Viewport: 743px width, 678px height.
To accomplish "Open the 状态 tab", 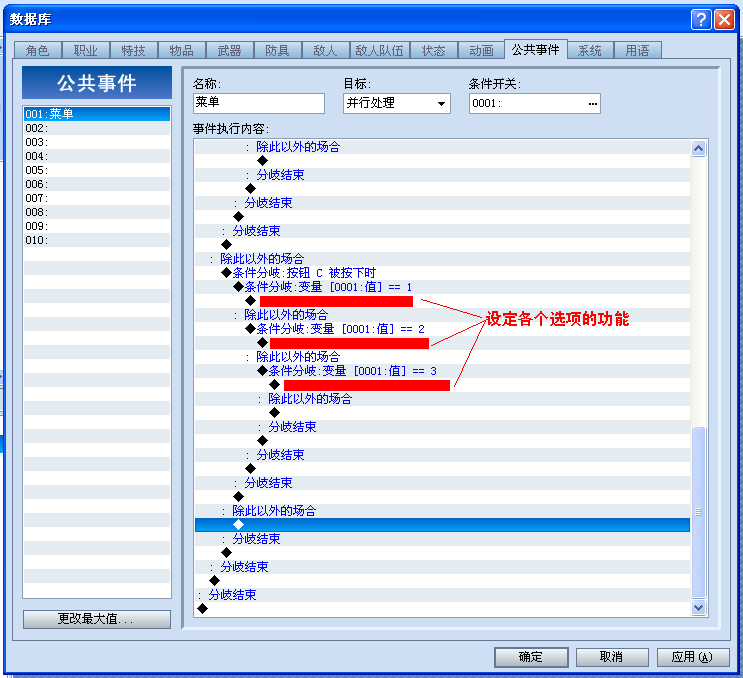I will click(x=434, y=50).
